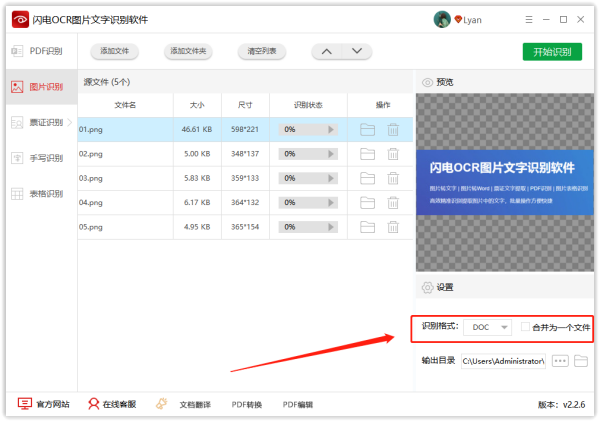Expand the 票证识别 sidebar chevron

pos(69,123)
